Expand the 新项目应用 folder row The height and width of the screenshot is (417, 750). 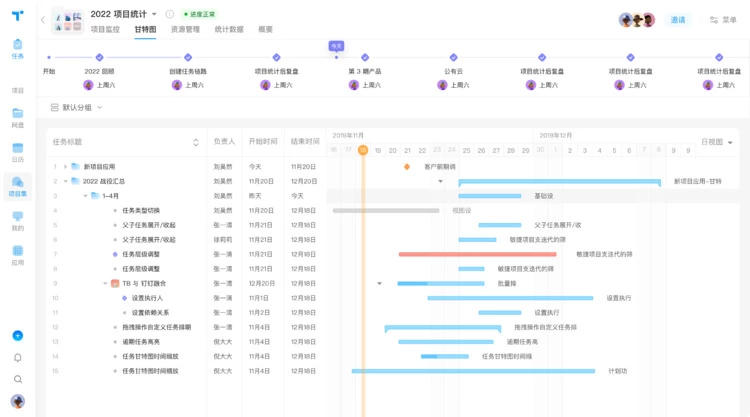coord(65,167)
